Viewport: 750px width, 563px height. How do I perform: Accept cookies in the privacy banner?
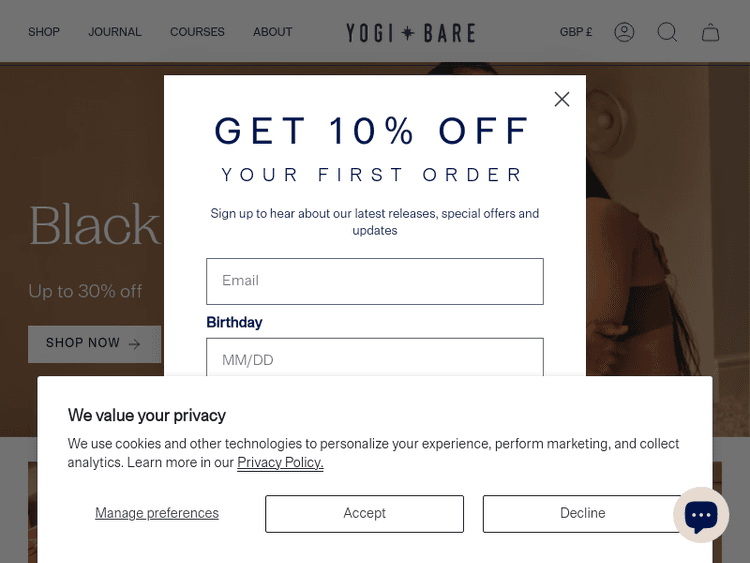click(x=364, y=513)
